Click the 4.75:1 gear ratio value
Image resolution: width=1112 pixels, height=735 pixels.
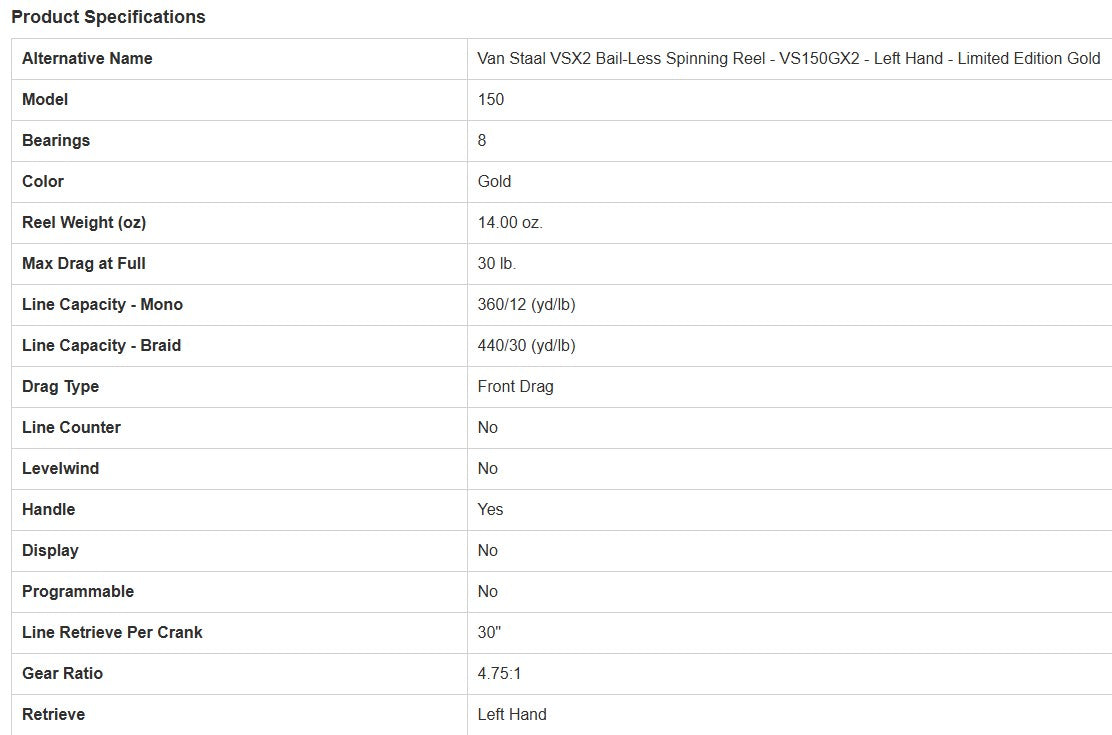tap(499, 673)
